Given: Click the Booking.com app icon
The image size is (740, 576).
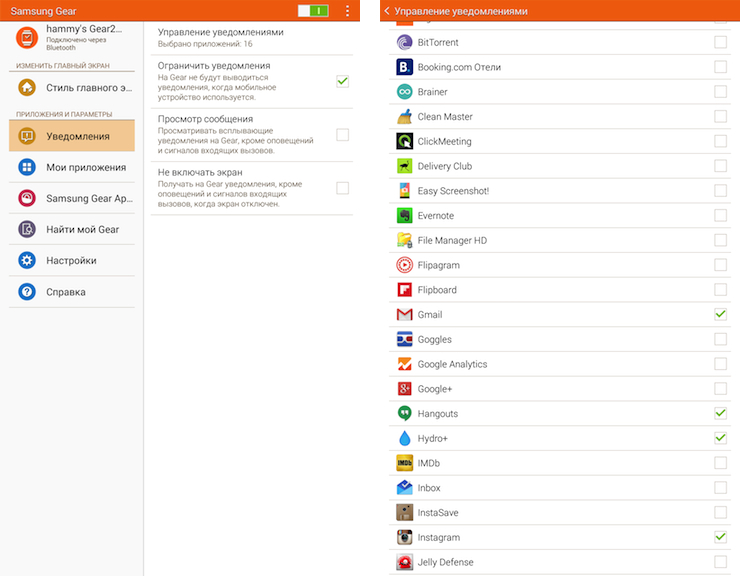Looking at the screenshot, I should point(404,67).
